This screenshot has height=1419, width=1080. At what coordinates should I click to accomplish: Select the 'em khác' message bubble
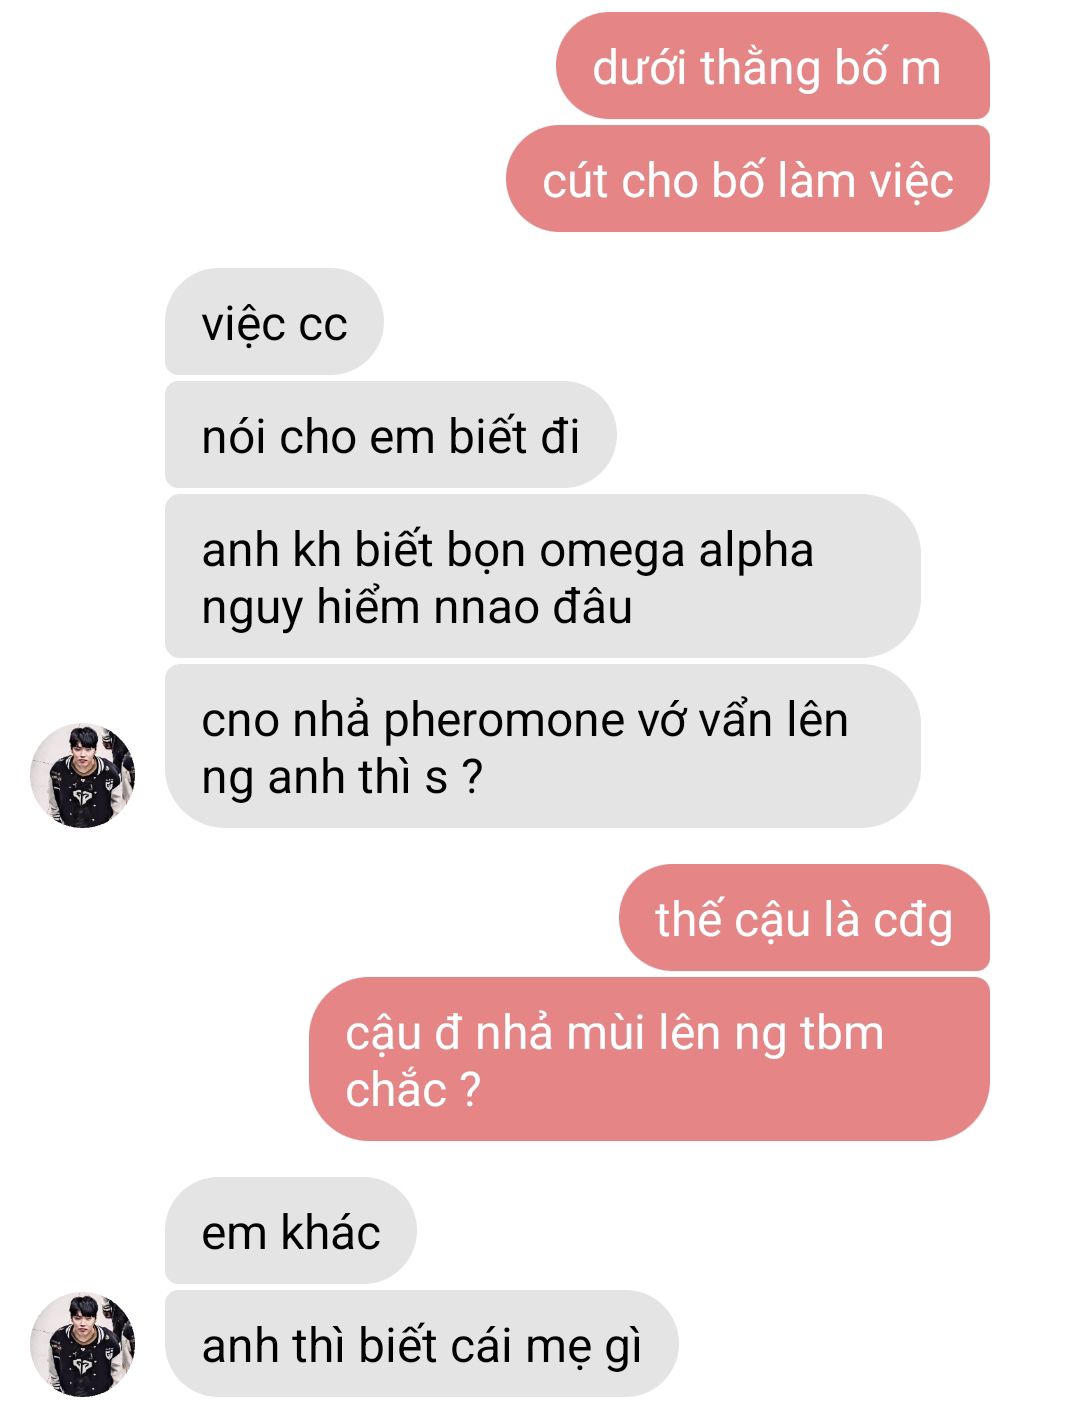(x=290, y=1231)
